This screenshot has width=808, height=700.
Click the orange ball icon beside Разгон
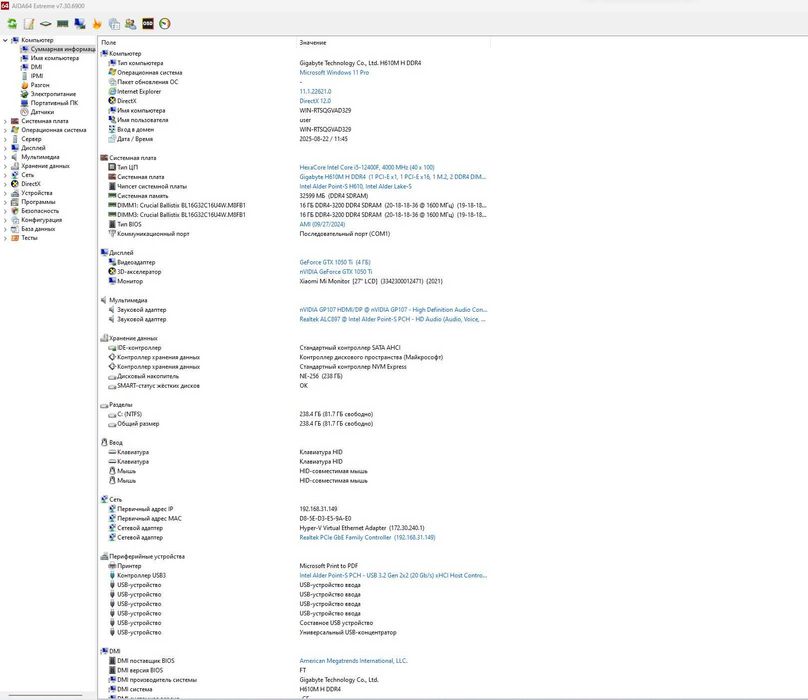click(x=24, y=85)
